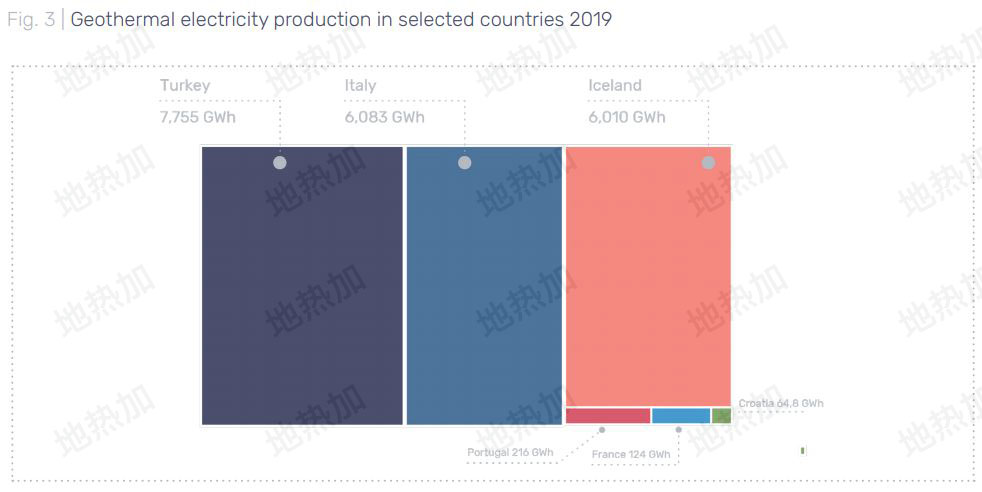Click the Turkey country label
Screen dimensions: 982x492
(x=185, y=86)
